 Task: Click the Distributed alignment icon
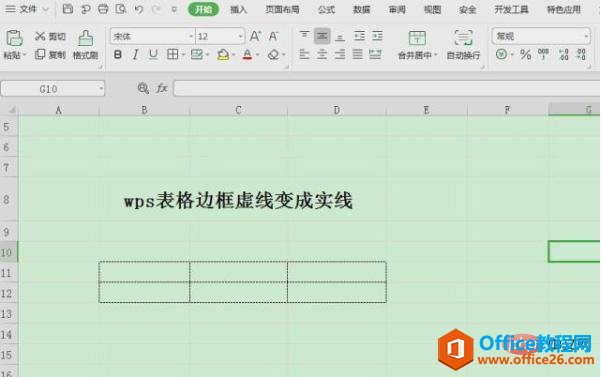(x=375, y=54)
